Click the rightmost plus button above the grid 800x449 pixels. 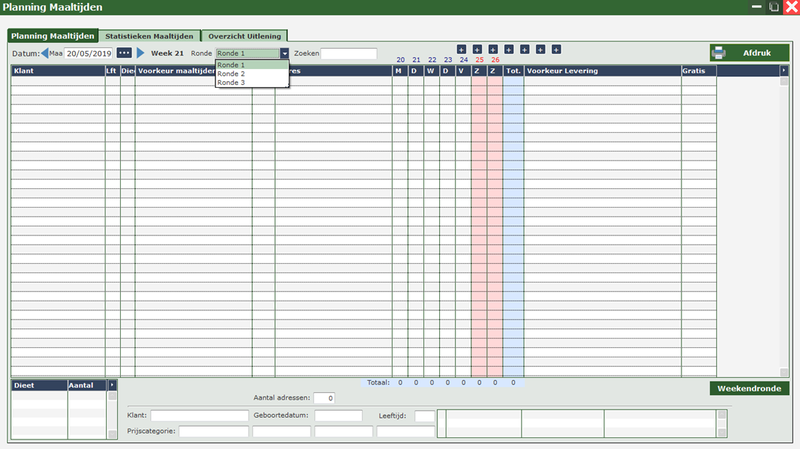[556, 49]
